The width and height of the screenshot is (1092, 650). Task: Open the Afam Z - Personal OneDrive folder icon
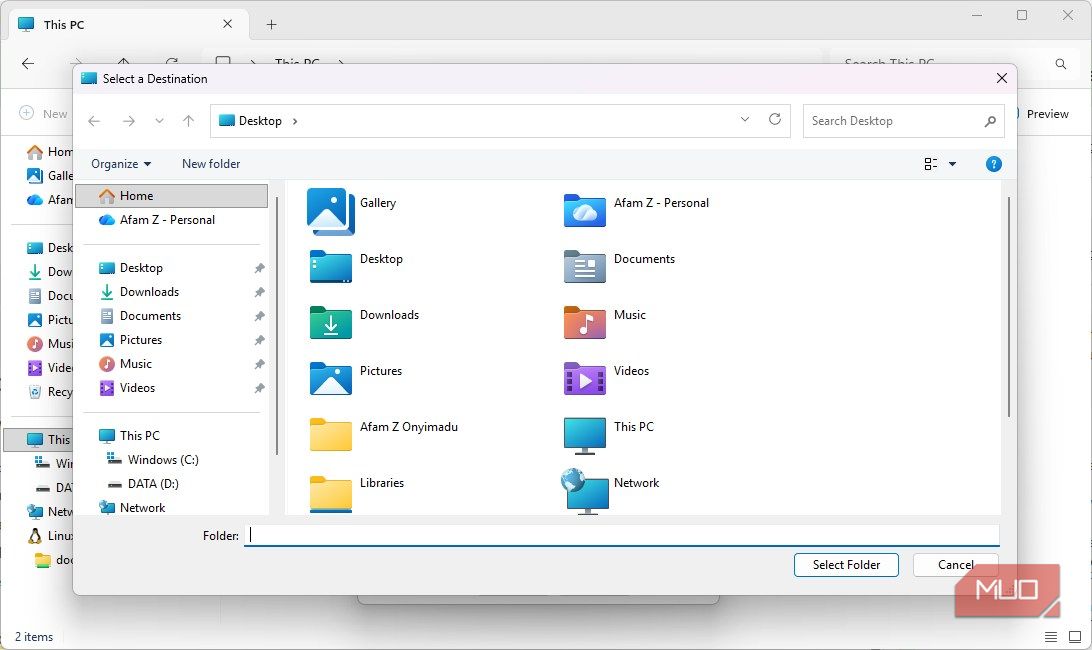coord(584,211)
